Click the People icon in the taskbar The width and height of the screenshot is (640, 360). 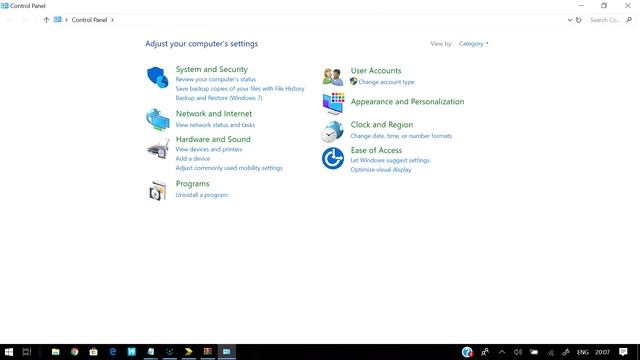(x=485, y=352)
